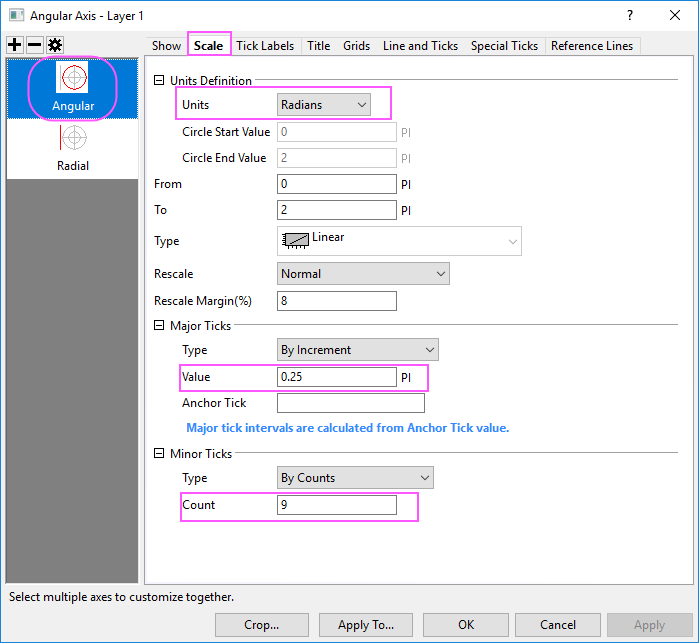Switch to the Tick Labels tab
Image resolution: width=699 pixels, height=643 pixels.
click(265, 46)
